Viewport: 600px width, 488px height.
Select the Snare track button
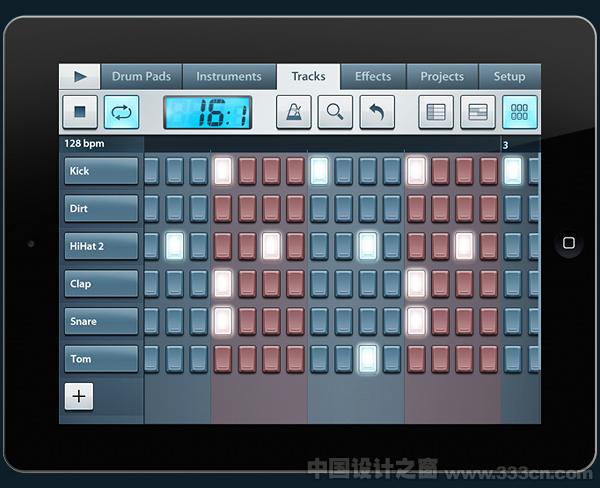tap(101, 321)
